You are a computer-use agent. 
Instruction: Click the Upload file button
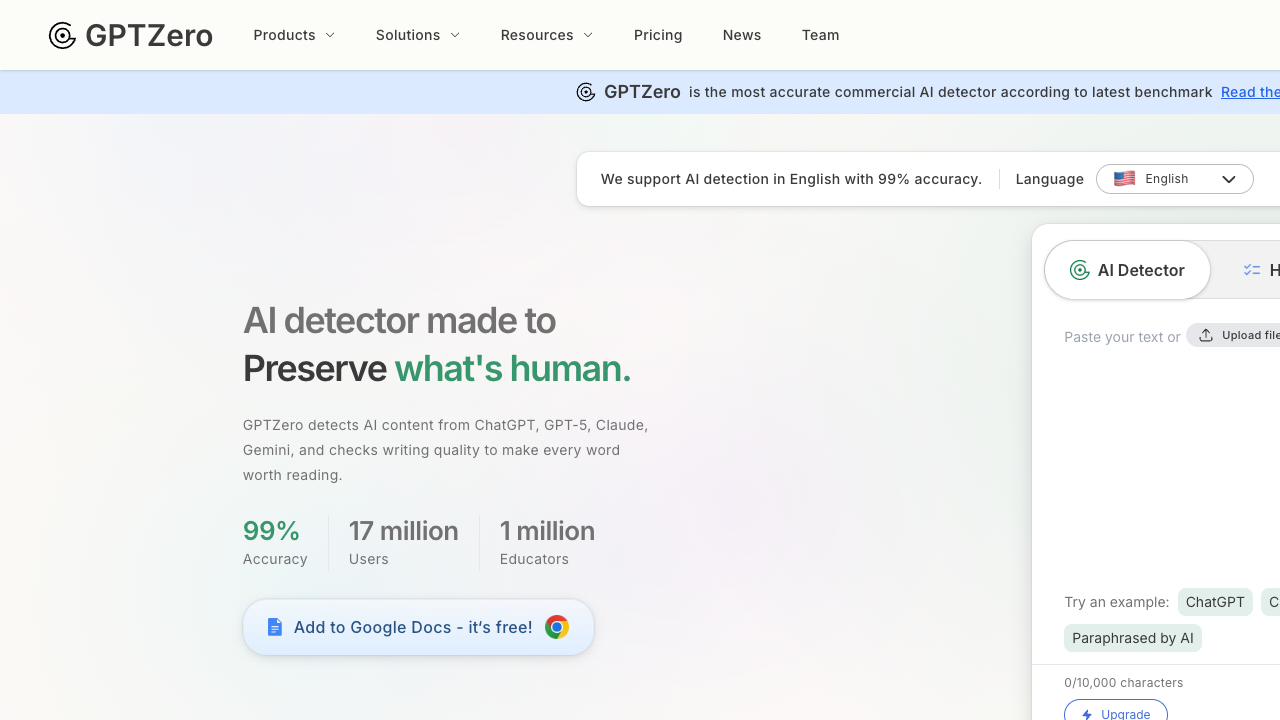click(x=1234, y=335)
